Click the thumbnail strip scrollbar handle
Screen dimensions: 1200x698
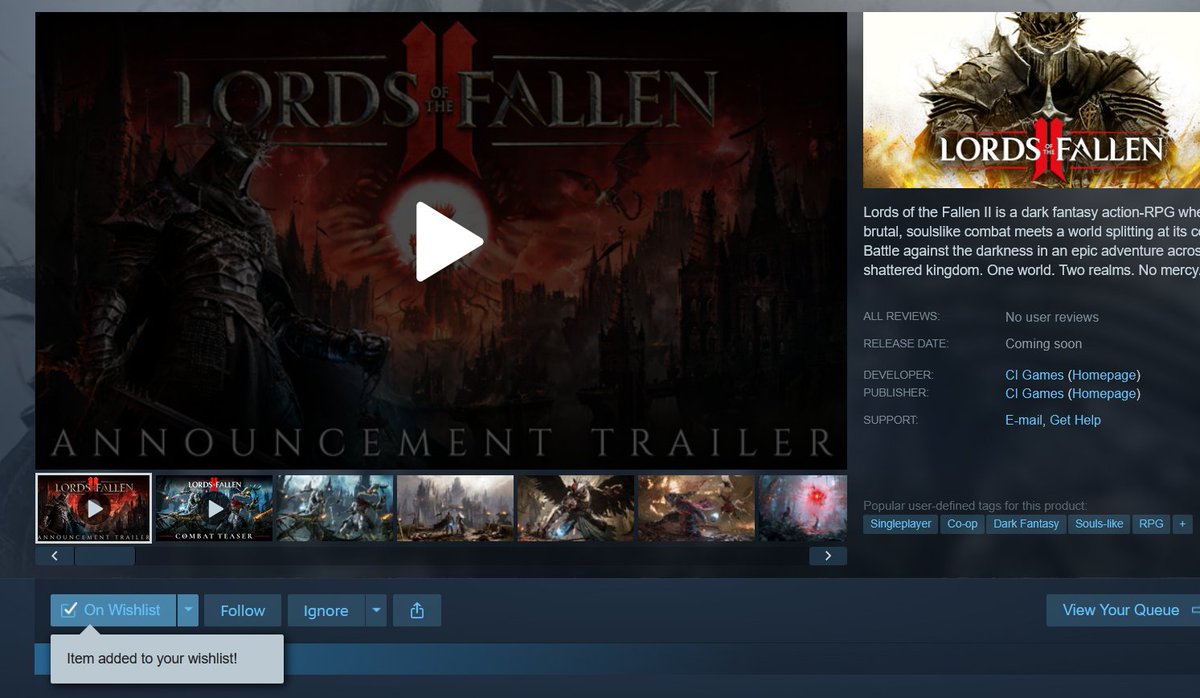105,556
